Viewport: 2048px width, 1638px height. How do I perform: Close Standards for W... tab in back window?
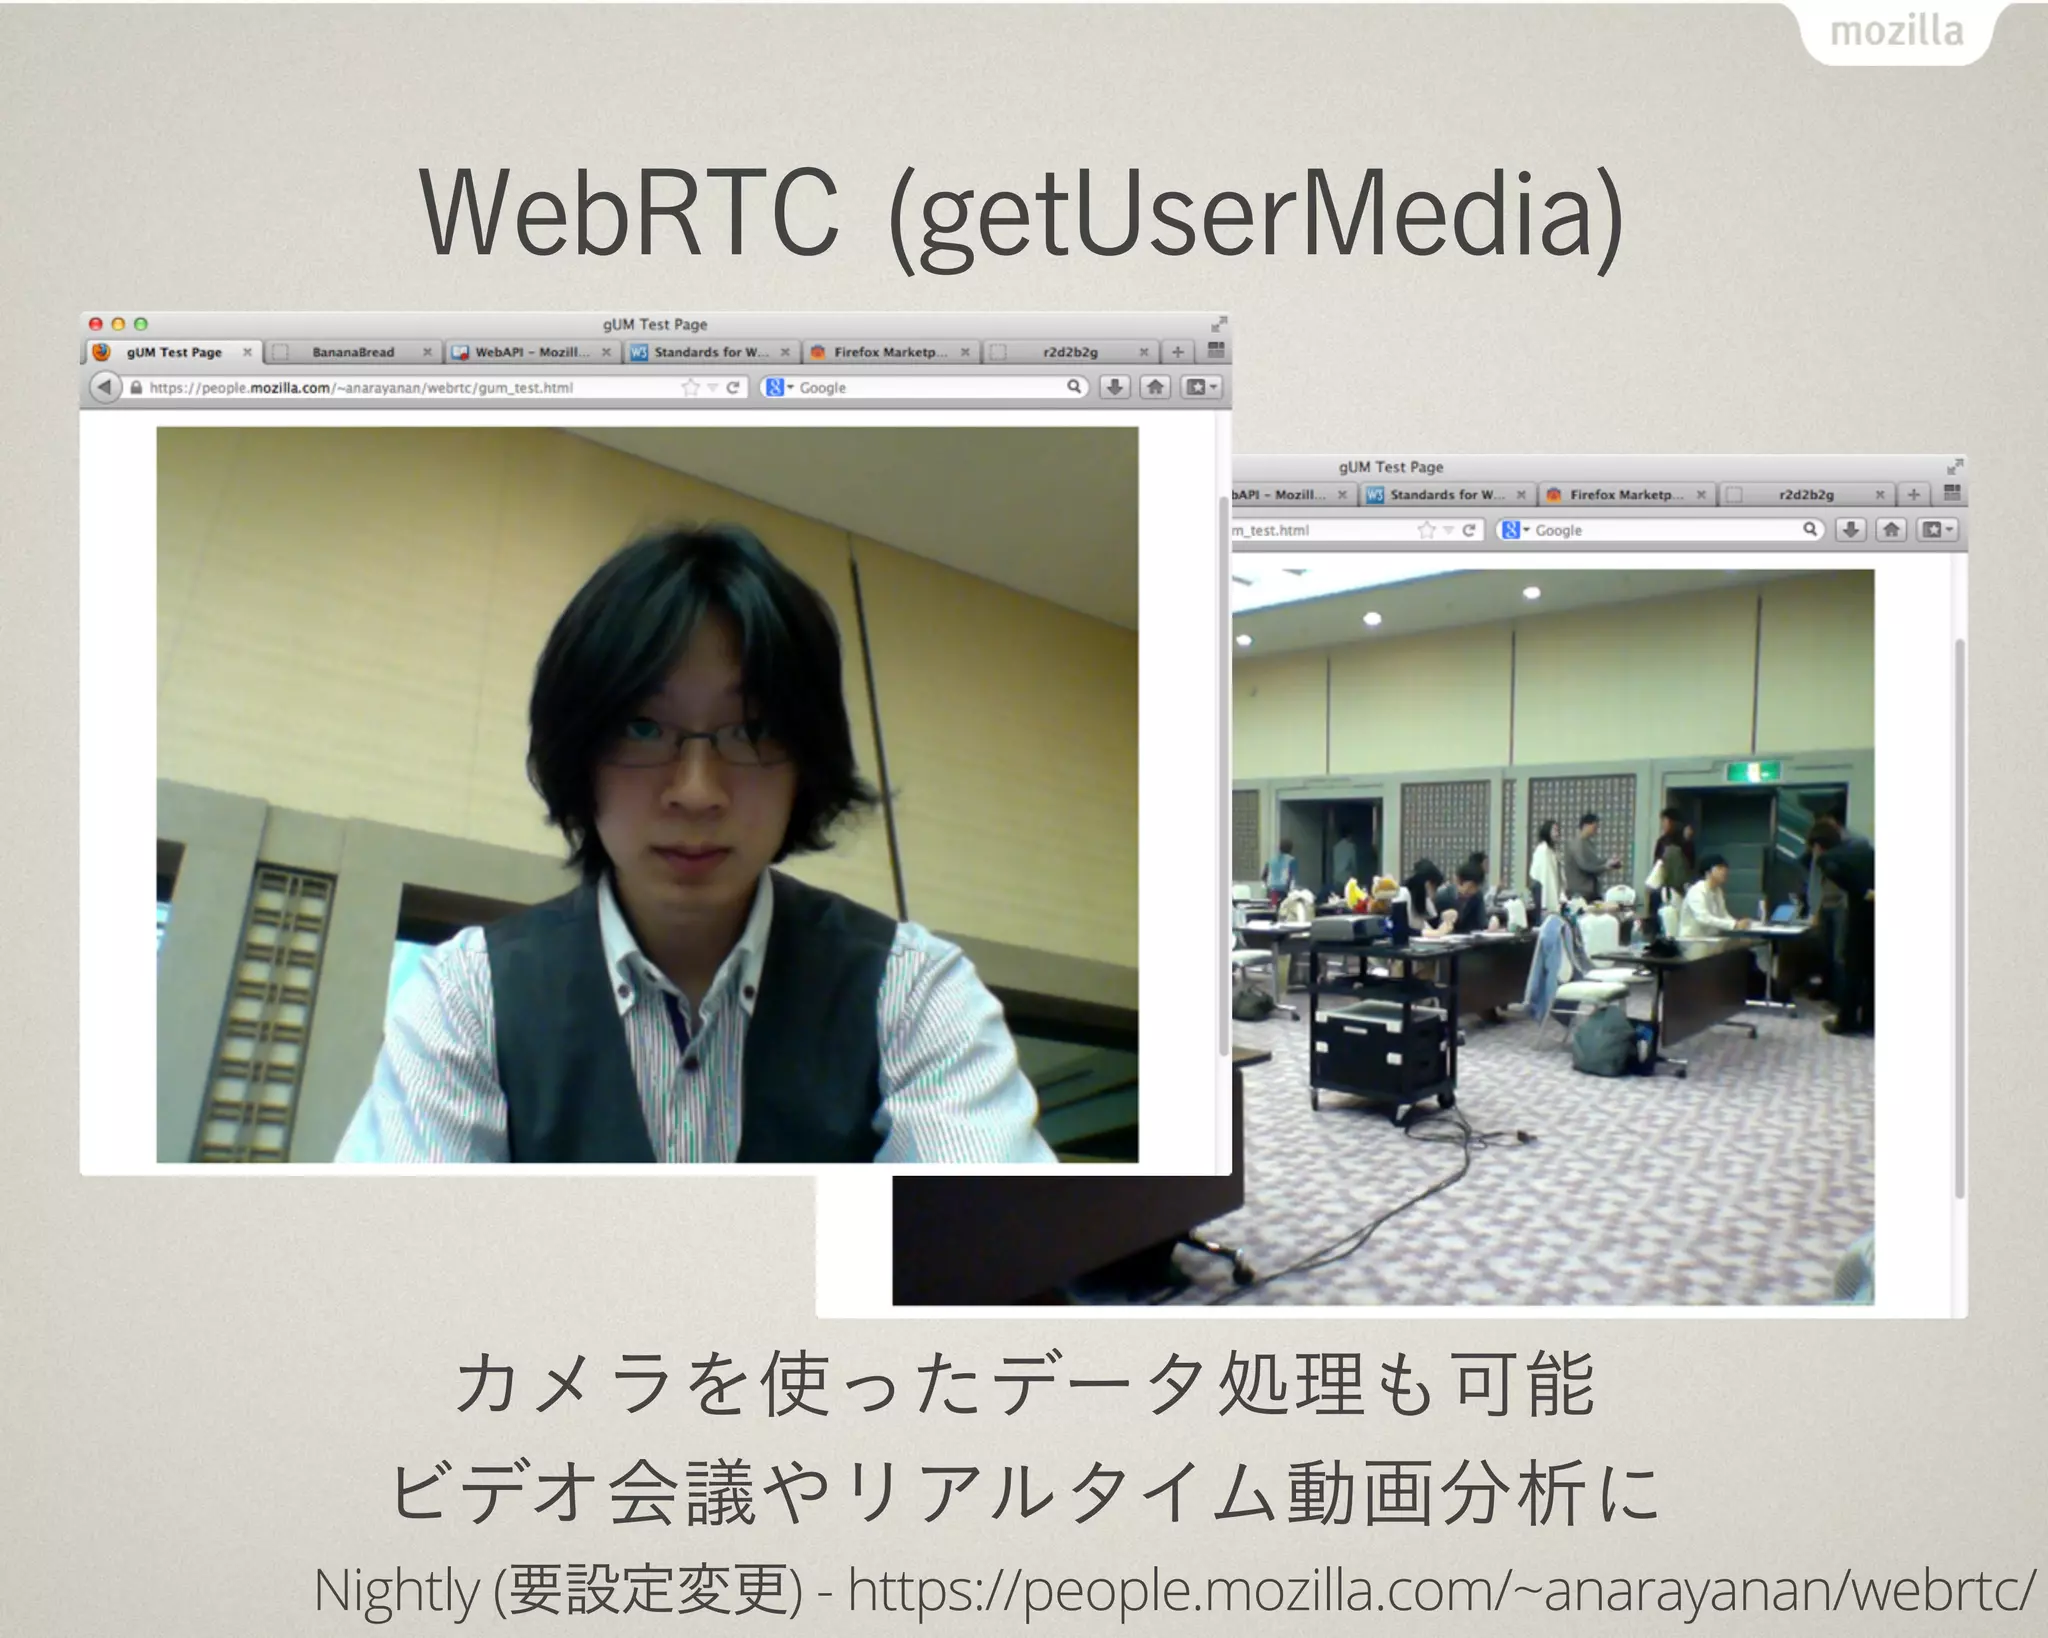(x=1521, y=495)
